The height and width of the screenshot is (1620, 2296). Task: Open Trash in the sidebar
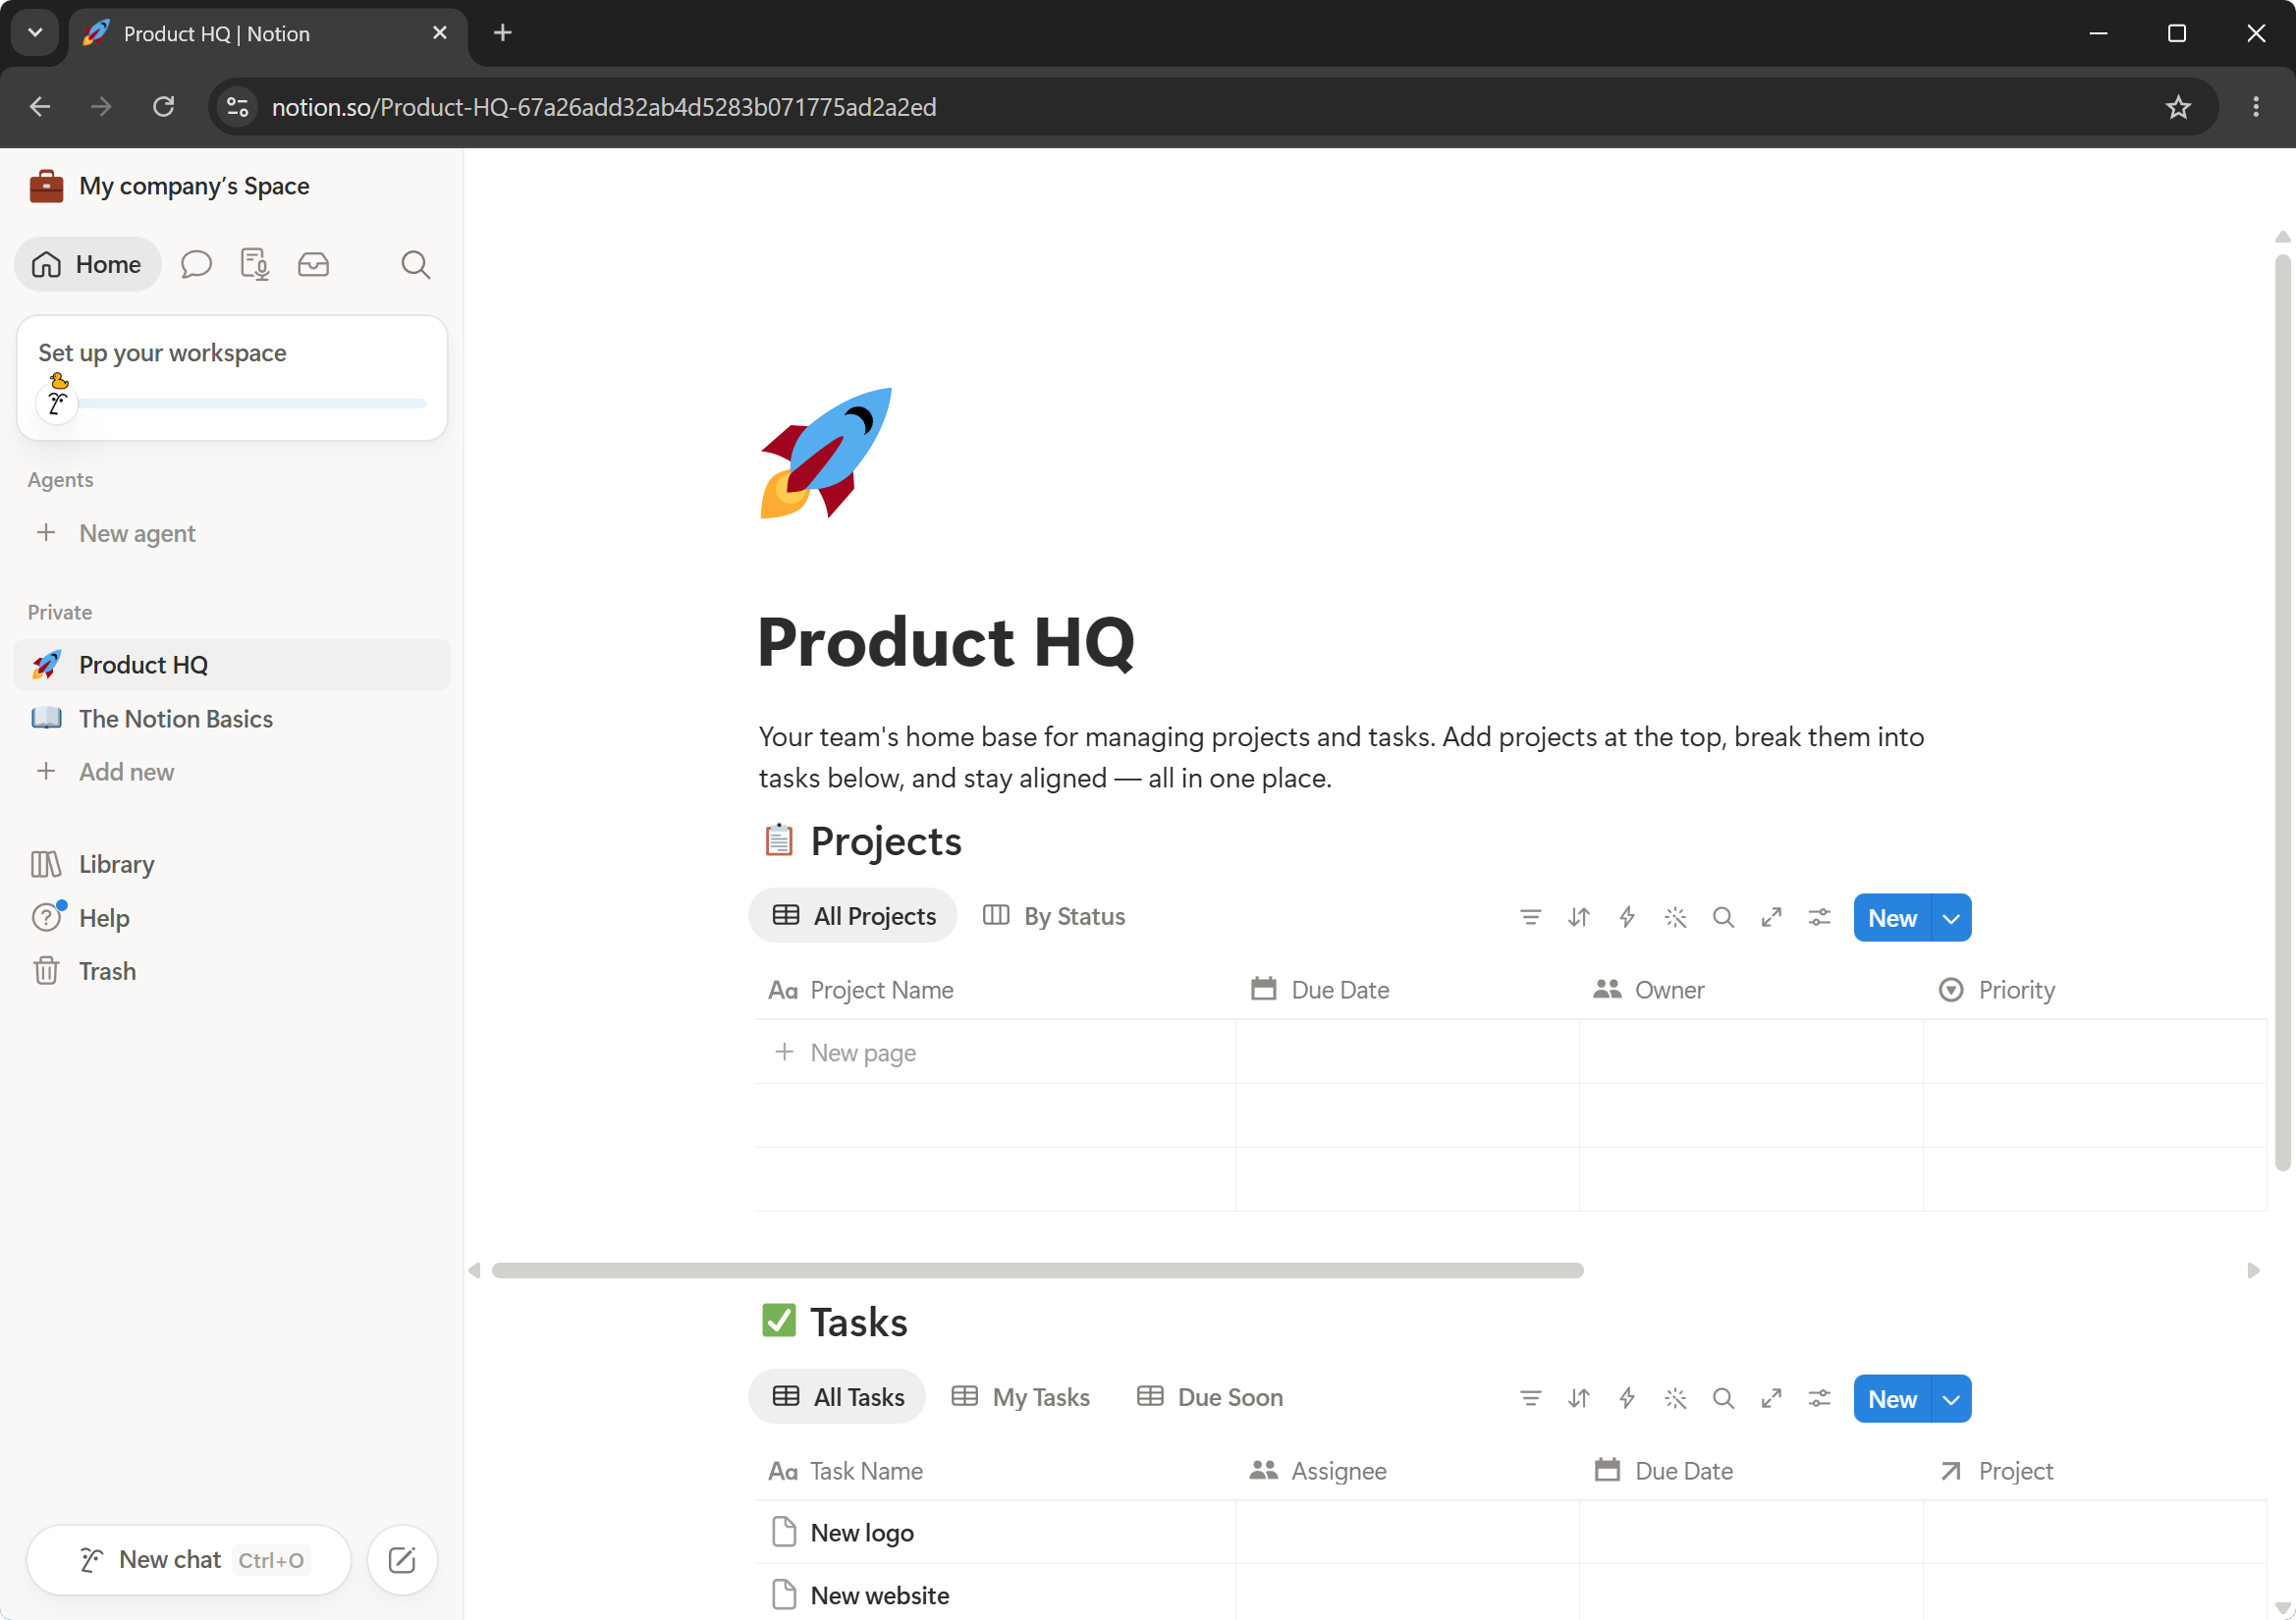pos(232,971)
